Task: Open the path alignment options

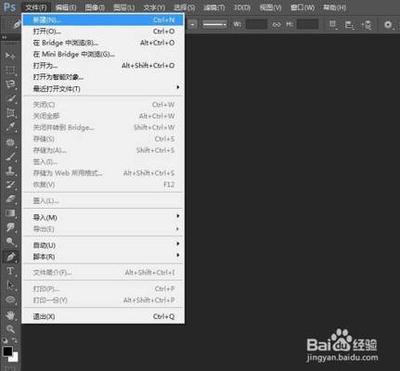Action: point(349,25)
